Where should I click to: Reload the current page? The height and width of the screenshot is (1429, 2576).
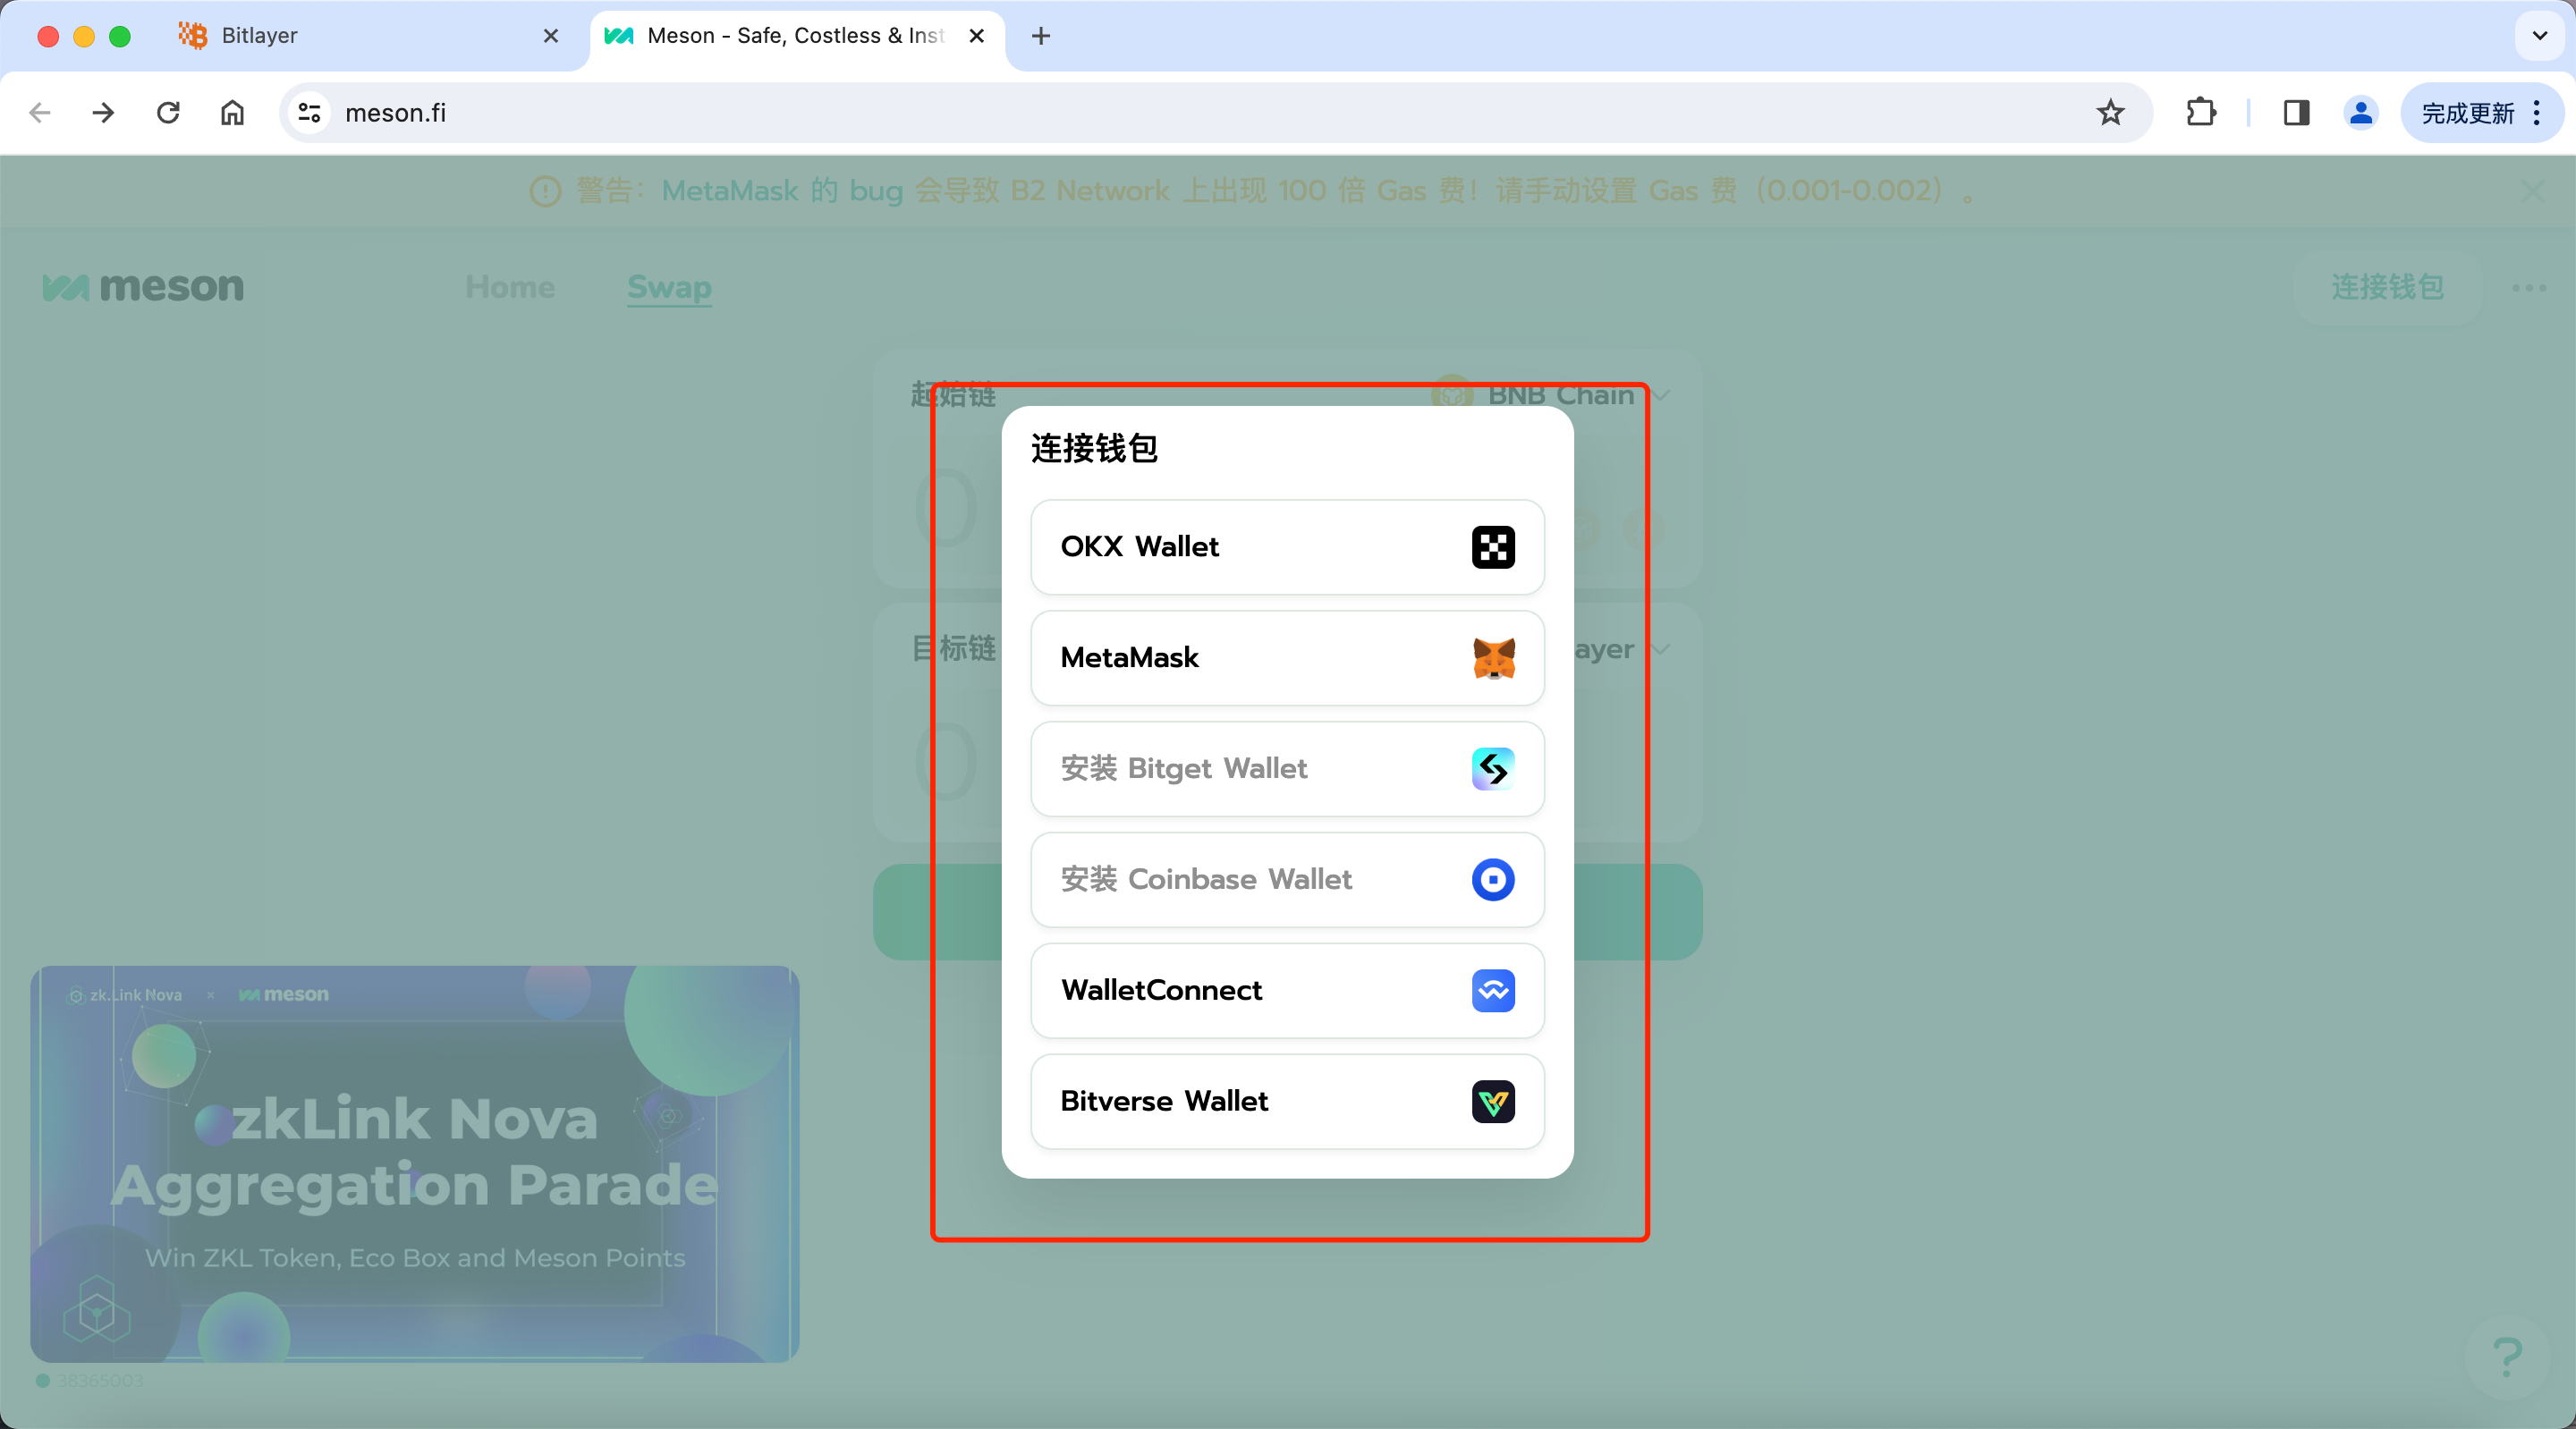point(168,113)
